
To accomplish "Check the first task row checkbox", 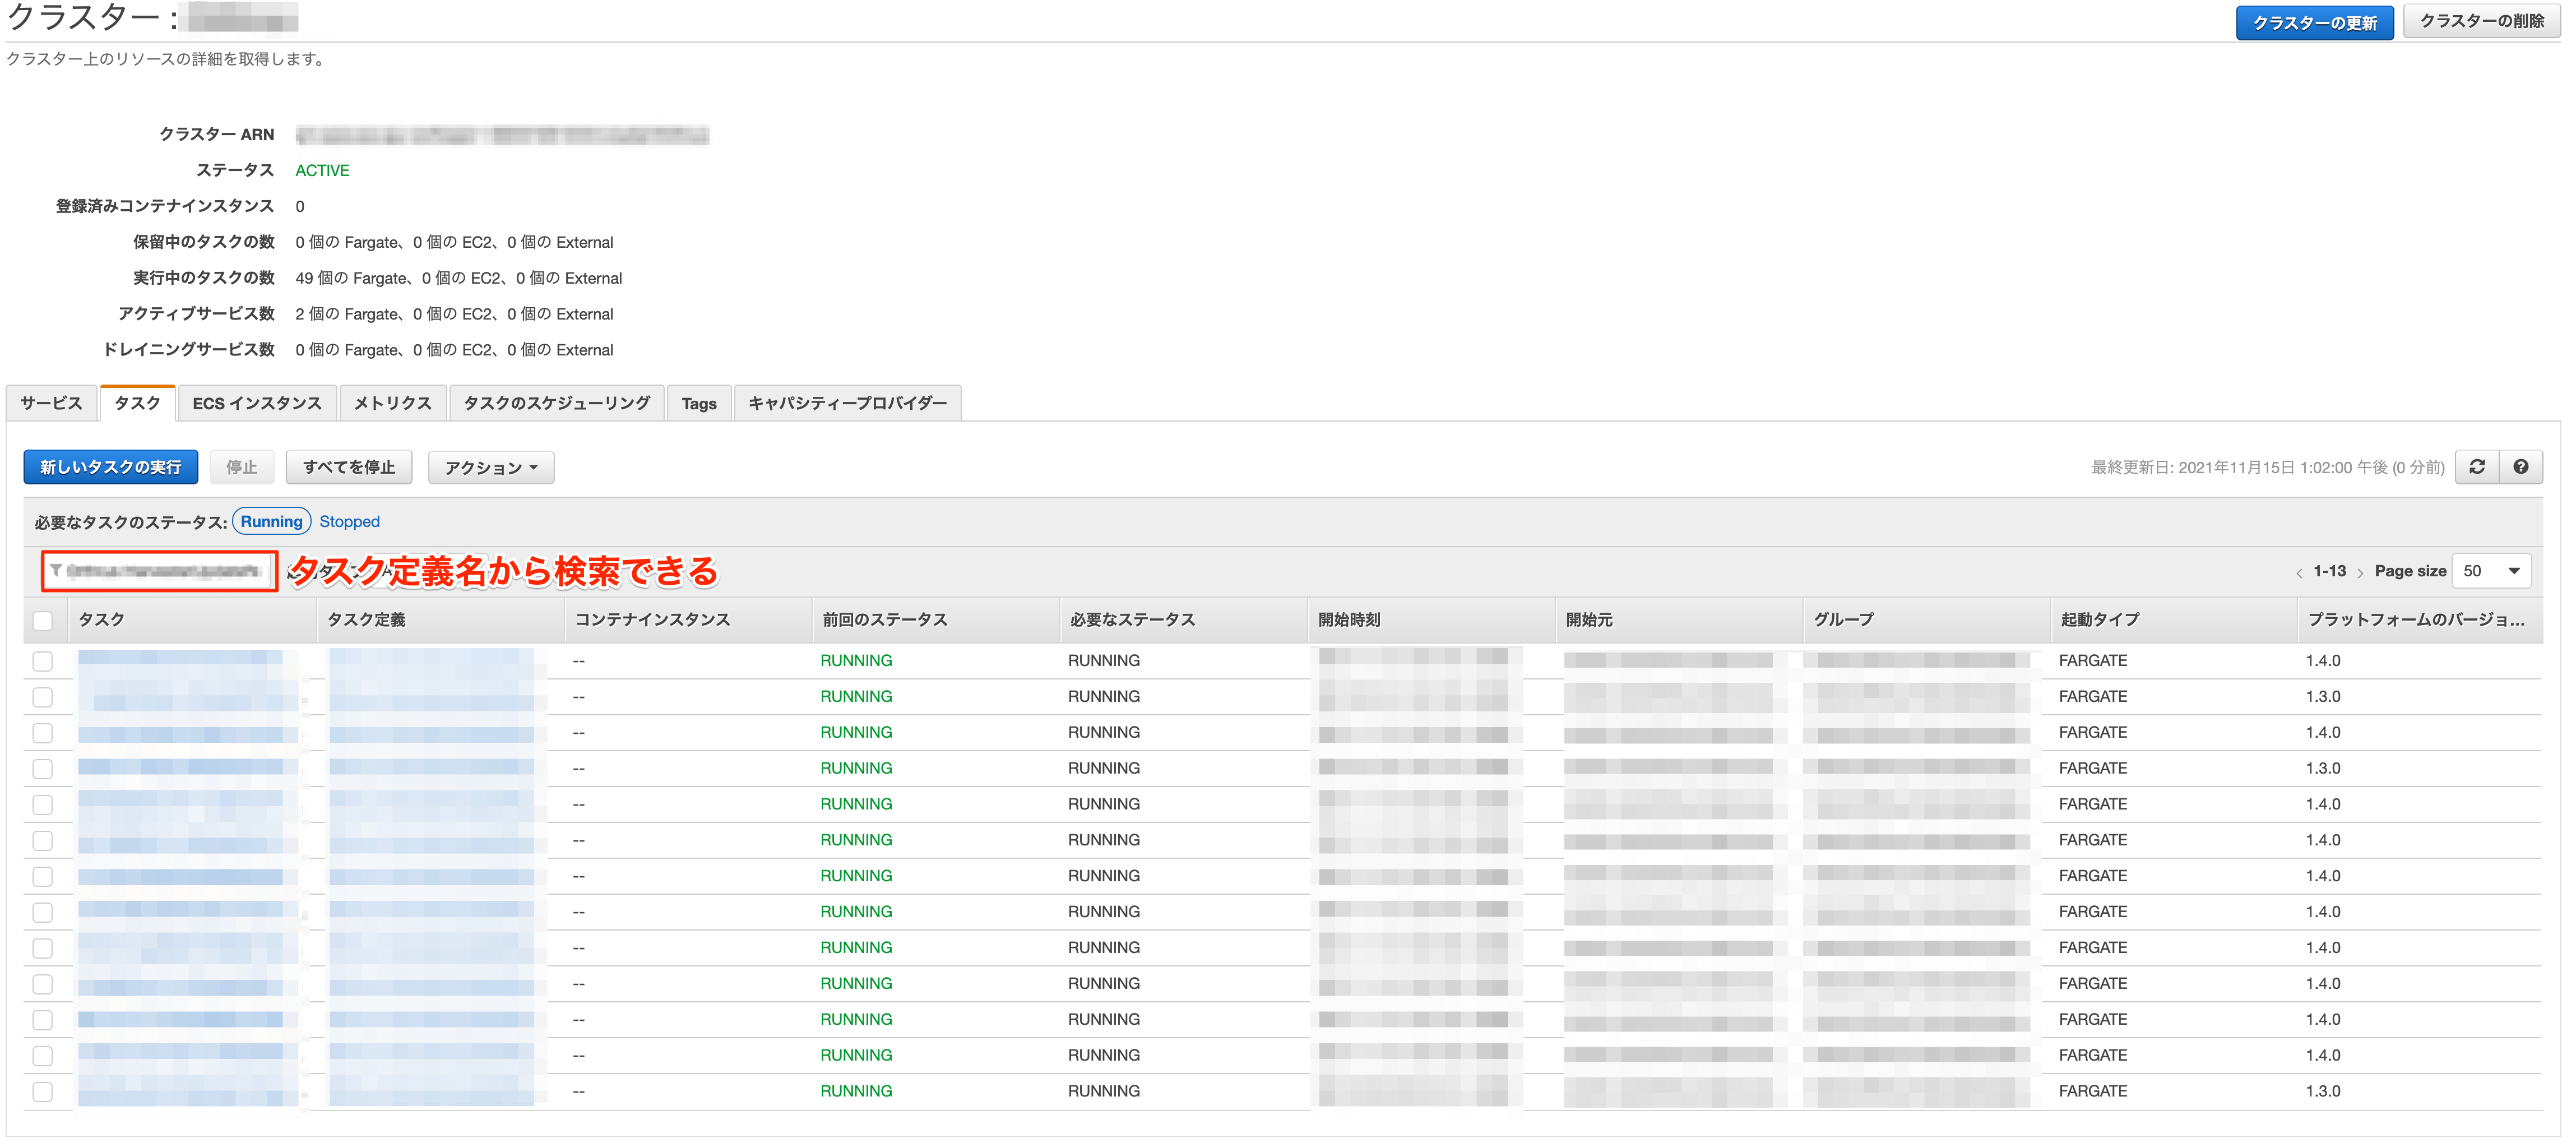I will point(42,661).
